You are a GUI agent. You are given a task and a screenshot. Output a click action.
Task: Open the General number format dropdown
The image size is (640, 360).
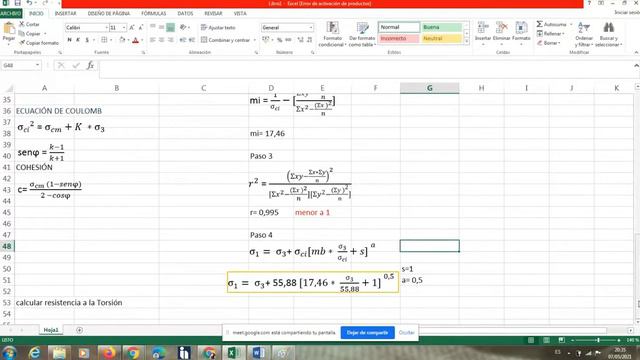click(311, 27)
